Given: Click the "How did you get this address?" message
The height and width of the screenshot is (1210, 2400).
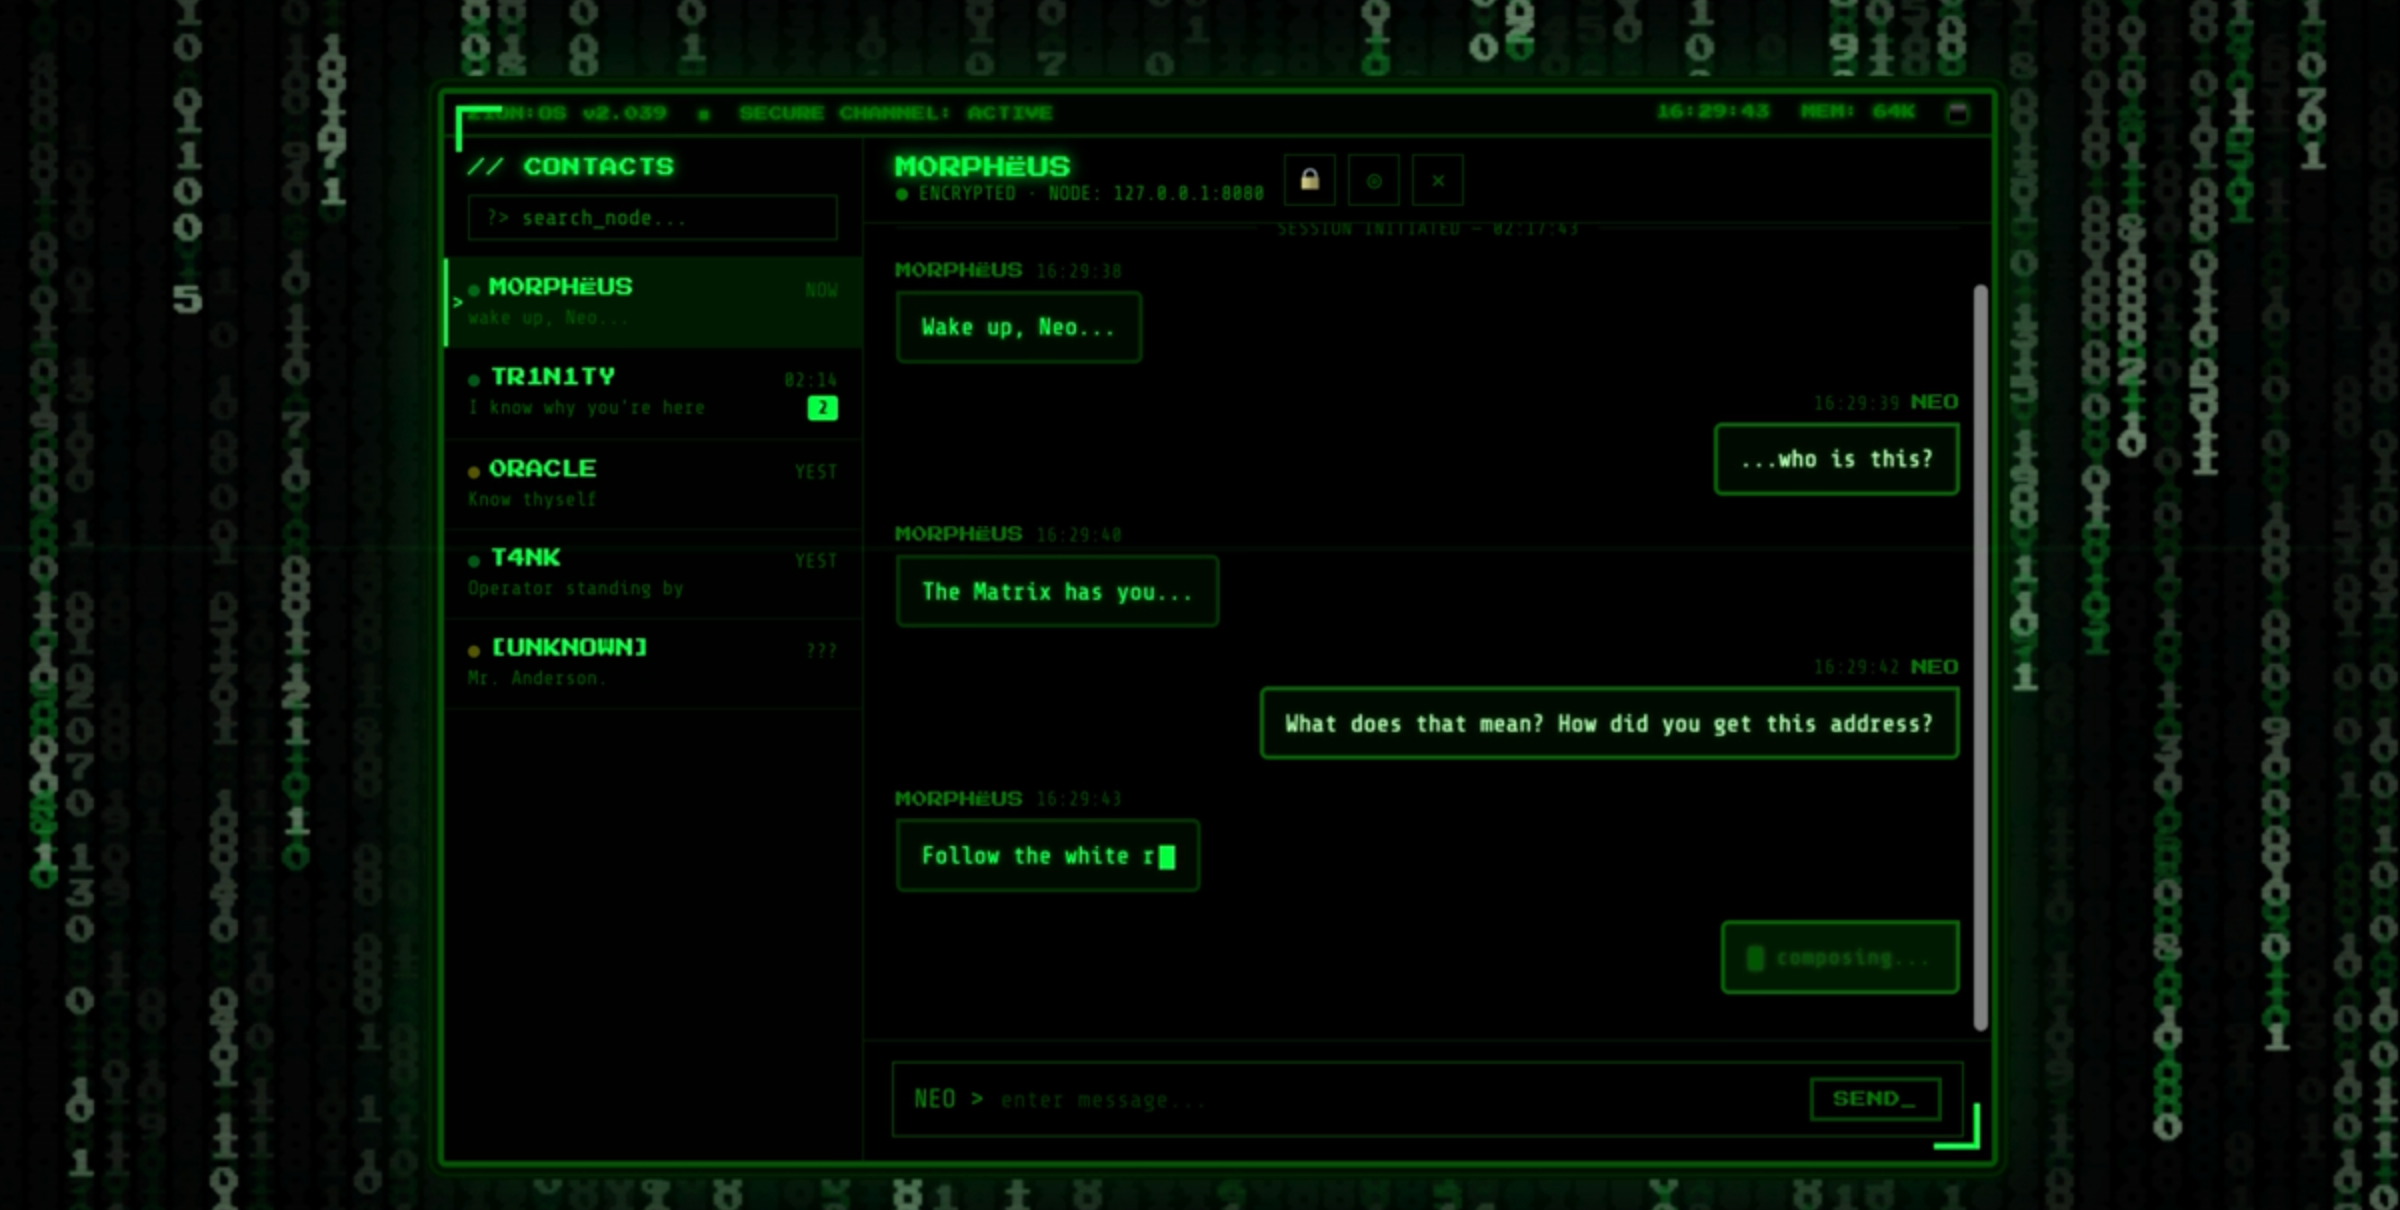Looking at the screenshot, I should (x=1609, y=723).
